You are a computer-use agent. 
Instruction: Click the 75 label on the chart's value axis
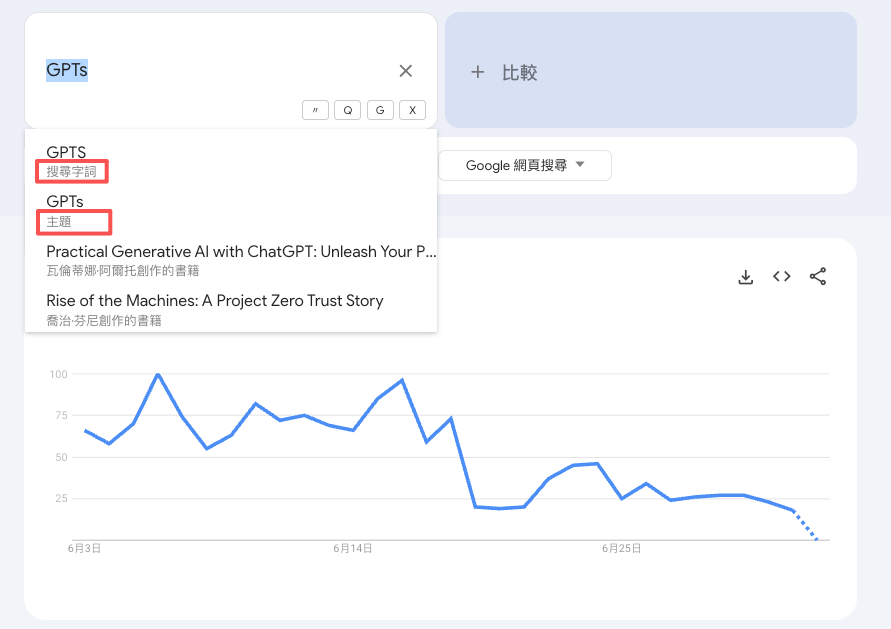click(x=61, y=415)
